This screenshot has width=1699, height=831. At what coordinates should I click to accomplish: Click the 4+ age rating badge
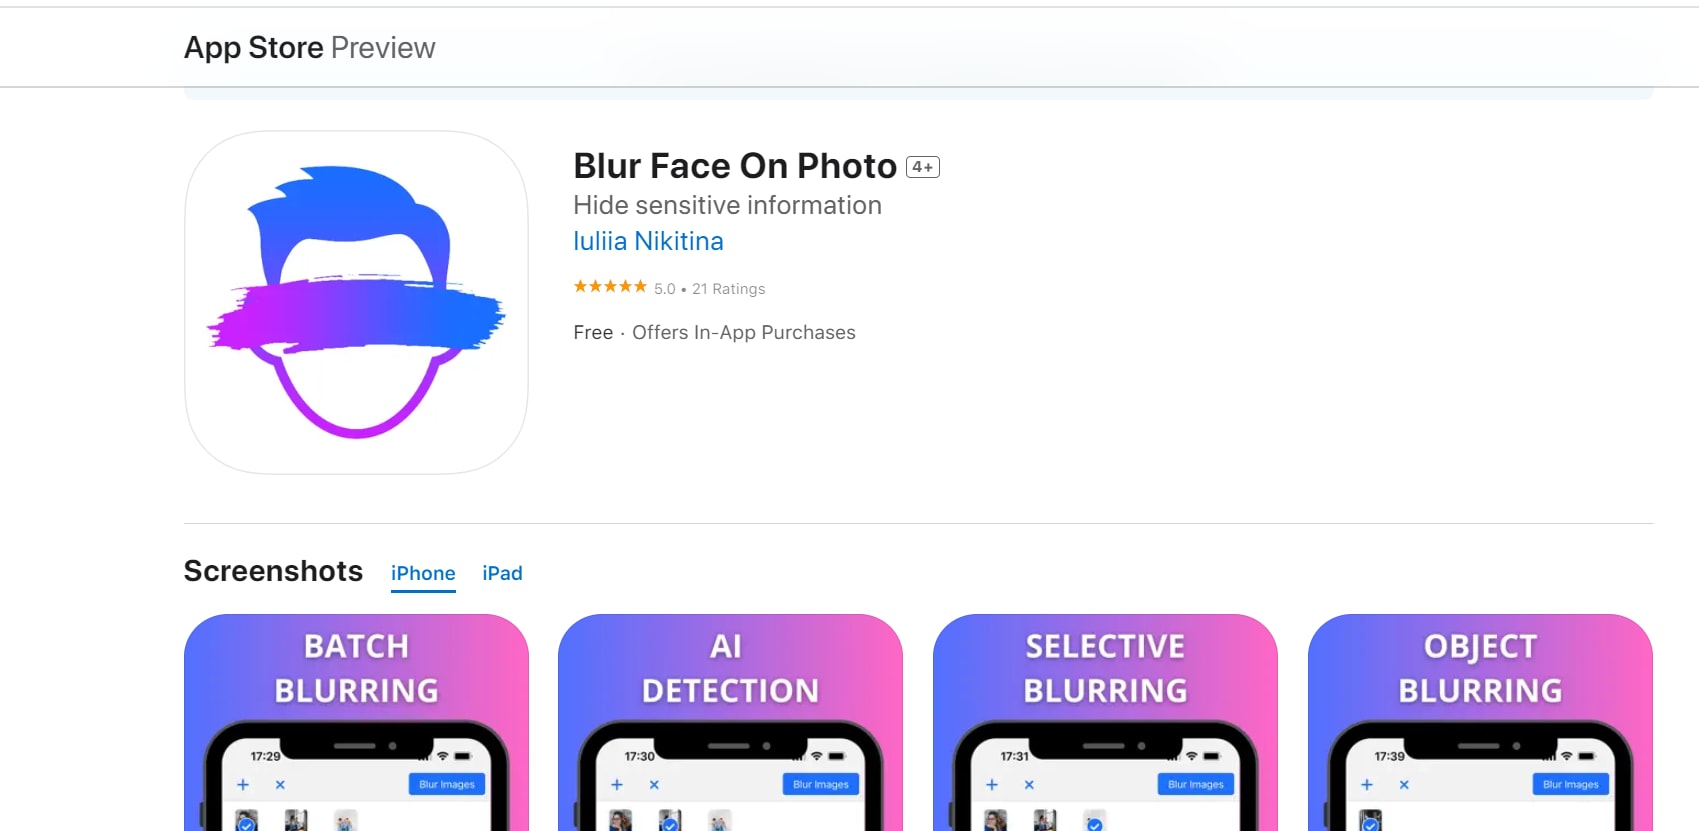click(923, 167)
